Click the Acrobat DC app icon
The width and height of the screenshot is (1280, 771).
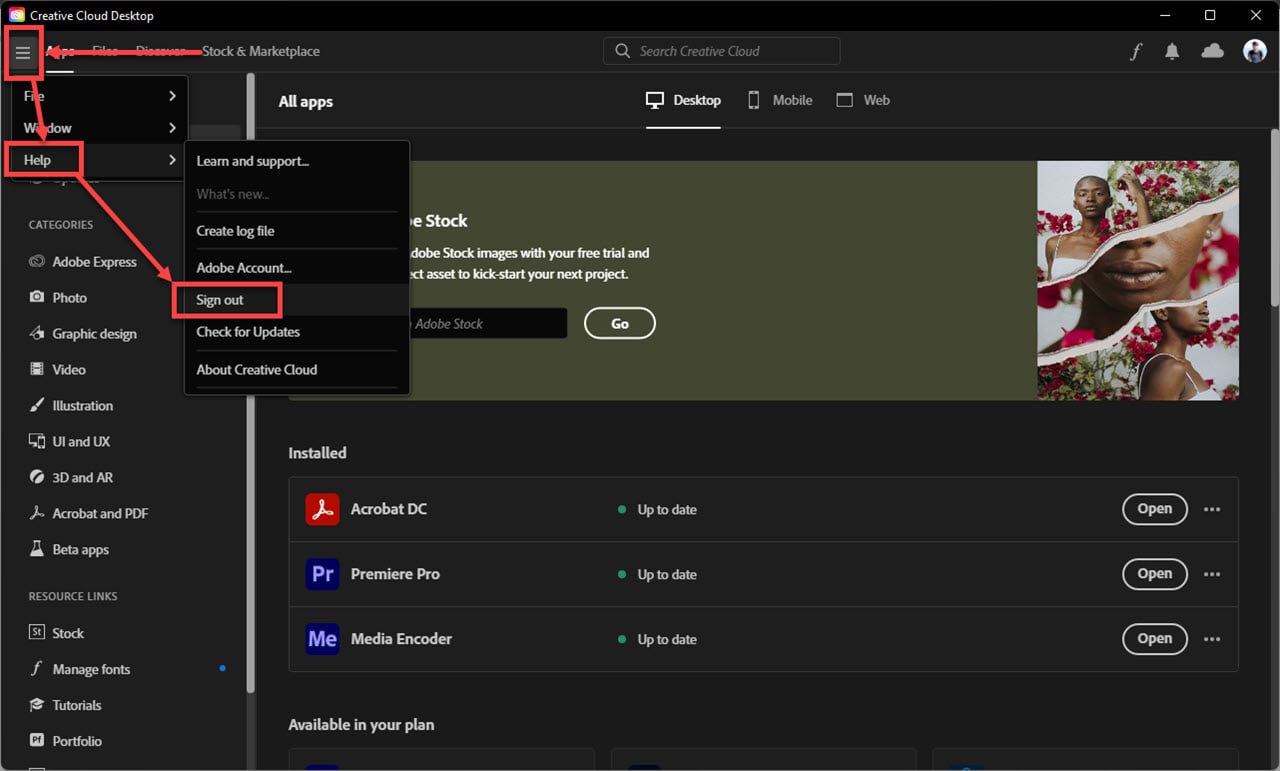pos(322,509)
